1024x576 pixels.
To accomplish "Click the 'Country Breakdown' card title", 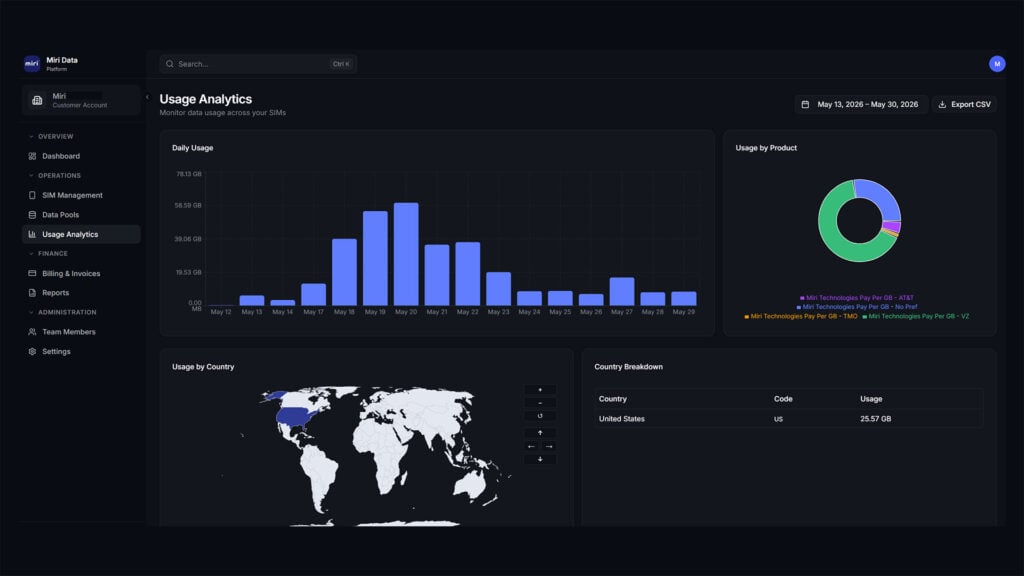I will point(628,367).
